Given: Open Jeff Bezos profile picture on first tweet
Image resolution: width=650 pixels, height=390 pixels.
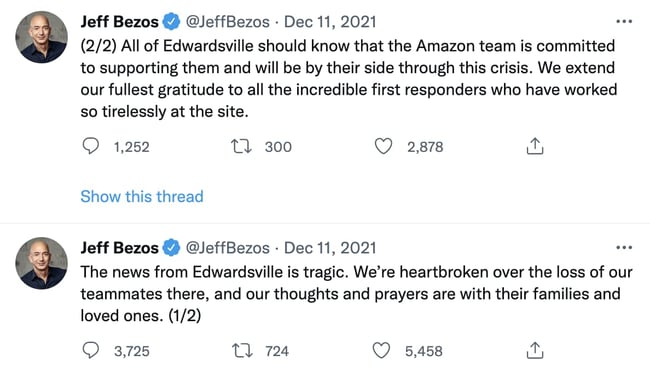Looking at the screenshot, I should click(x=41, y=37).
